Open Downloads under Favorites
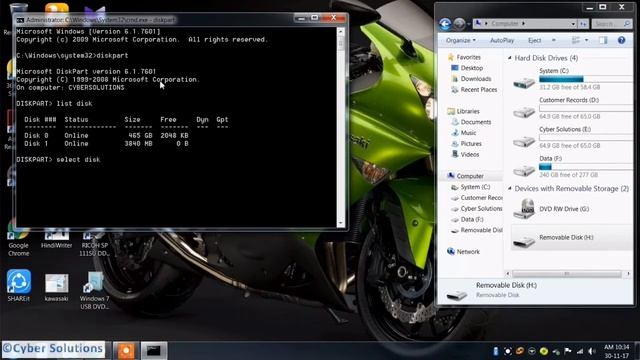 coord(471,79)
